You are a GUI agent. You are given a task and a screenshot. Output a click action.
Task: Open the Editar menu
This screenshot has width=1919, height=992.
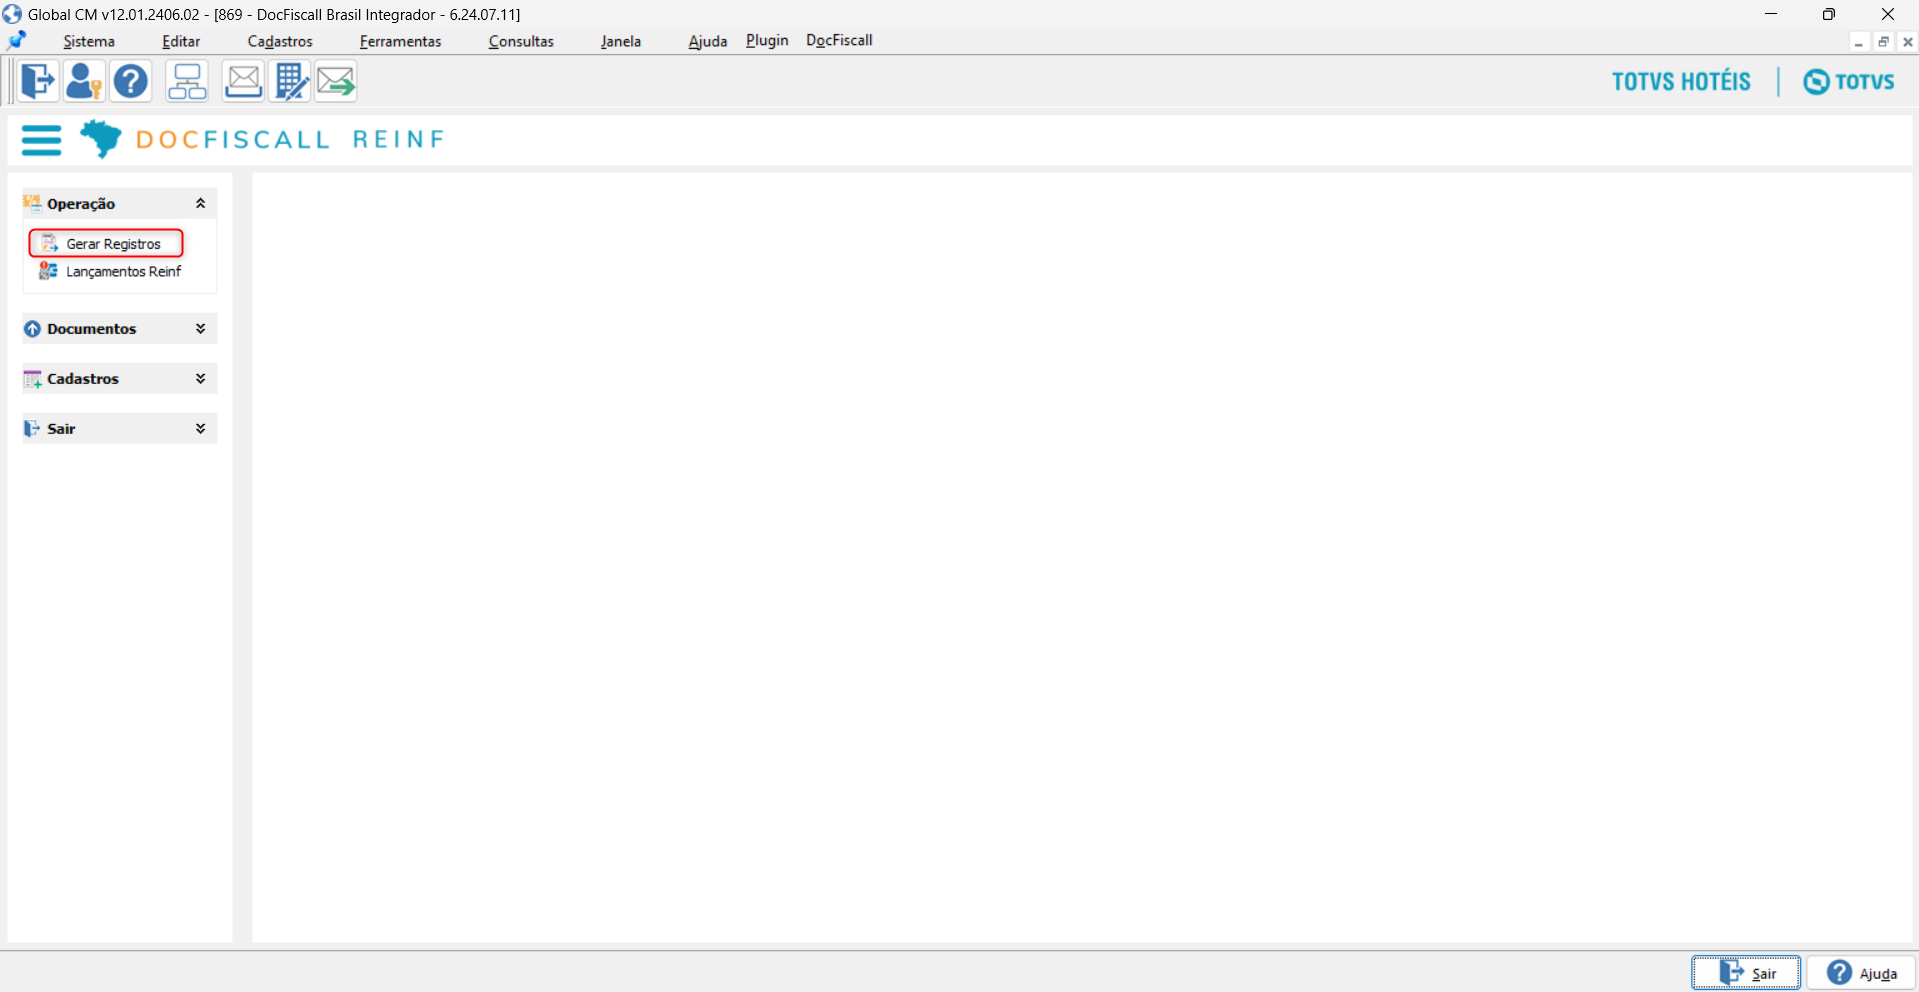point(181,41)
